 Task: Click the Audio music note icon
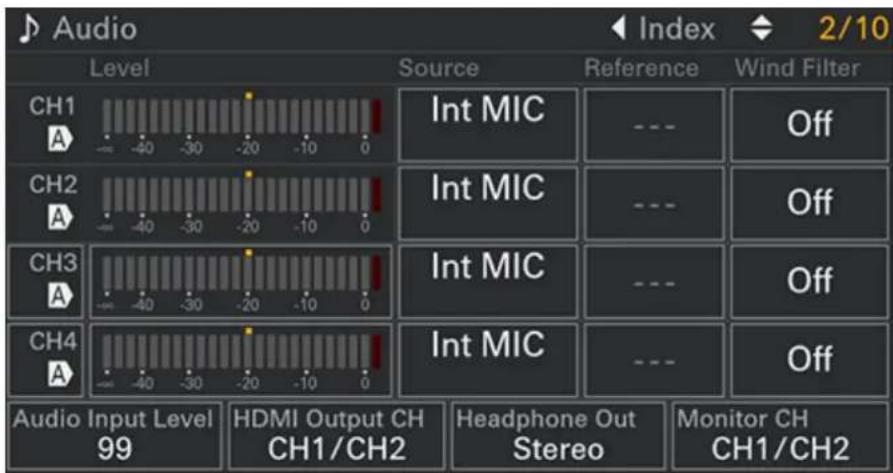tap(28, 30)
